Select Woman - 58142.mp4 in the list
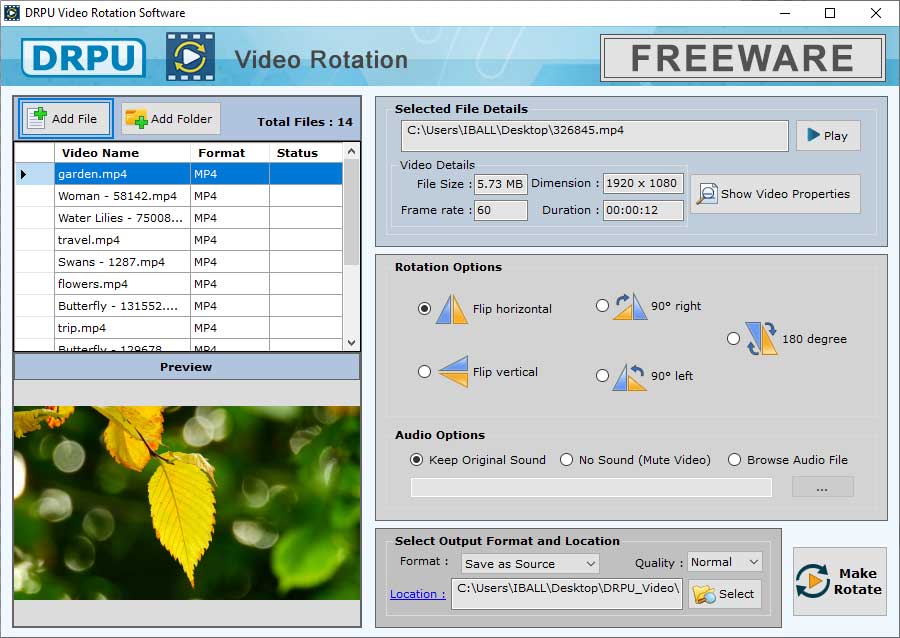Viewport: 900px width, 638px height. pyautogui.click(x=179, y=196)
